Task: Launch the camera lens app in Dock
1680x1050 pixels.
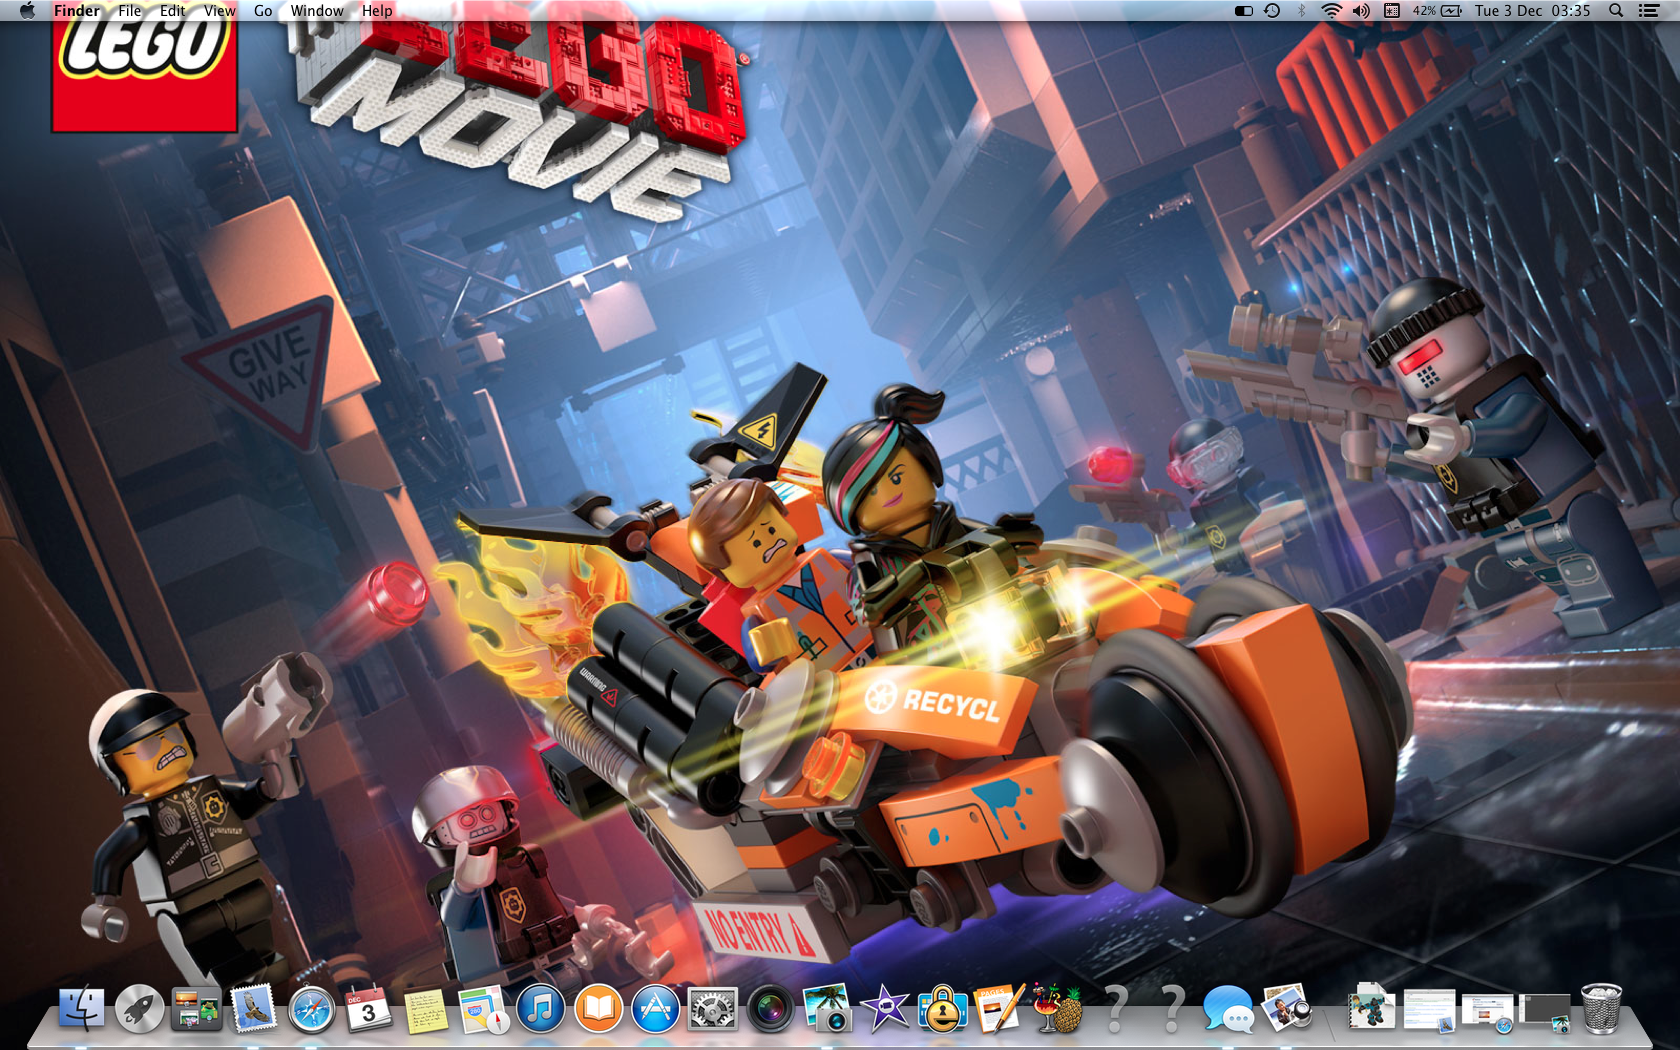Action: coord(770,1008)
